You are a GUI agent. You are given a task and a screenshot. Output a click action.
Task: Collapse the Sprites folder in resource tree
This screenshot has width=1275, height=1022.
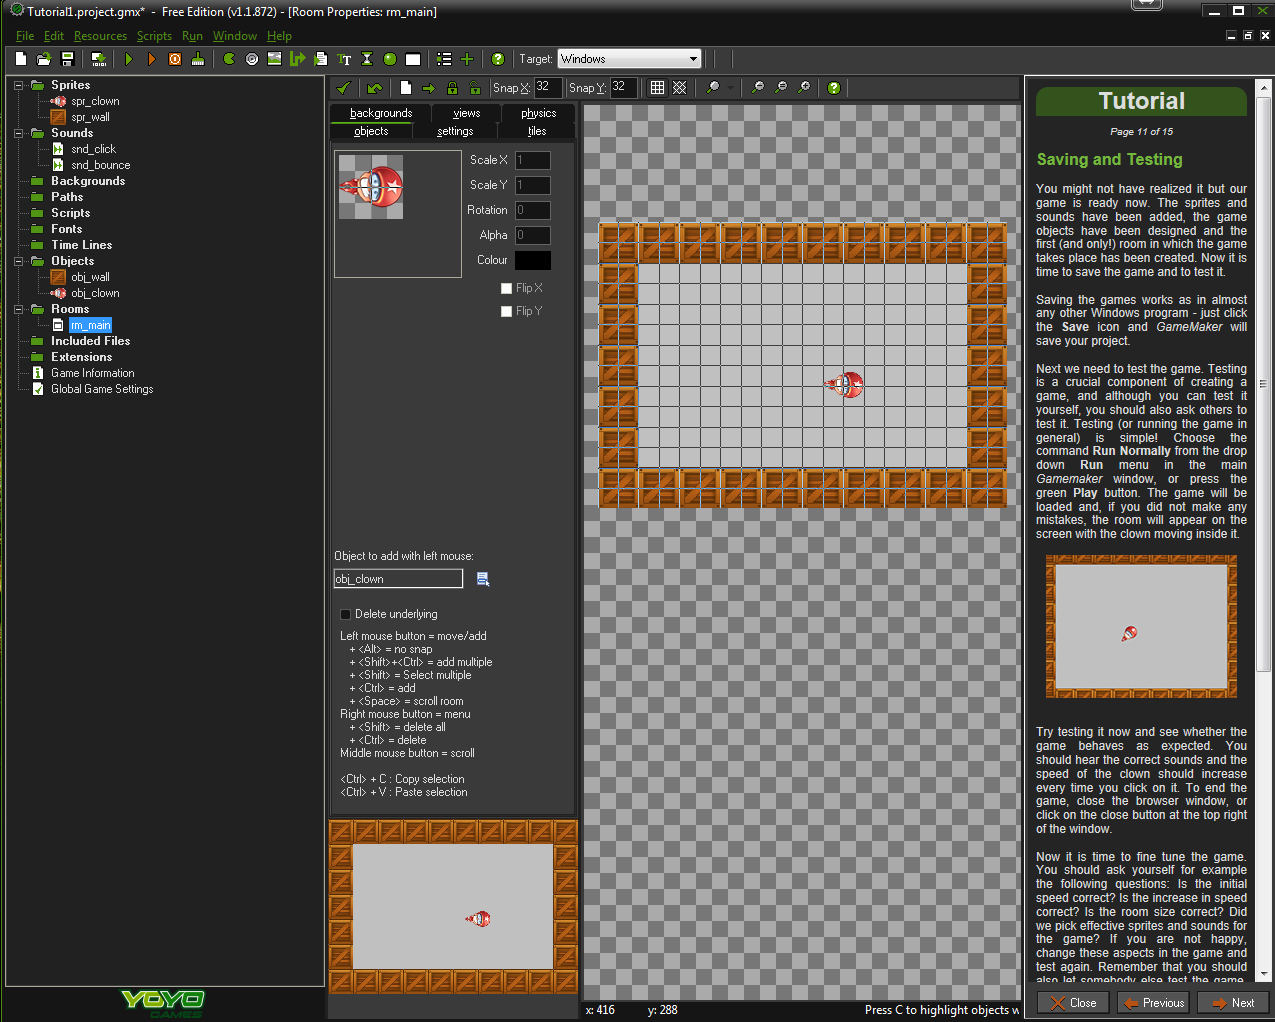pyautogui.click(x=18, y=85)
